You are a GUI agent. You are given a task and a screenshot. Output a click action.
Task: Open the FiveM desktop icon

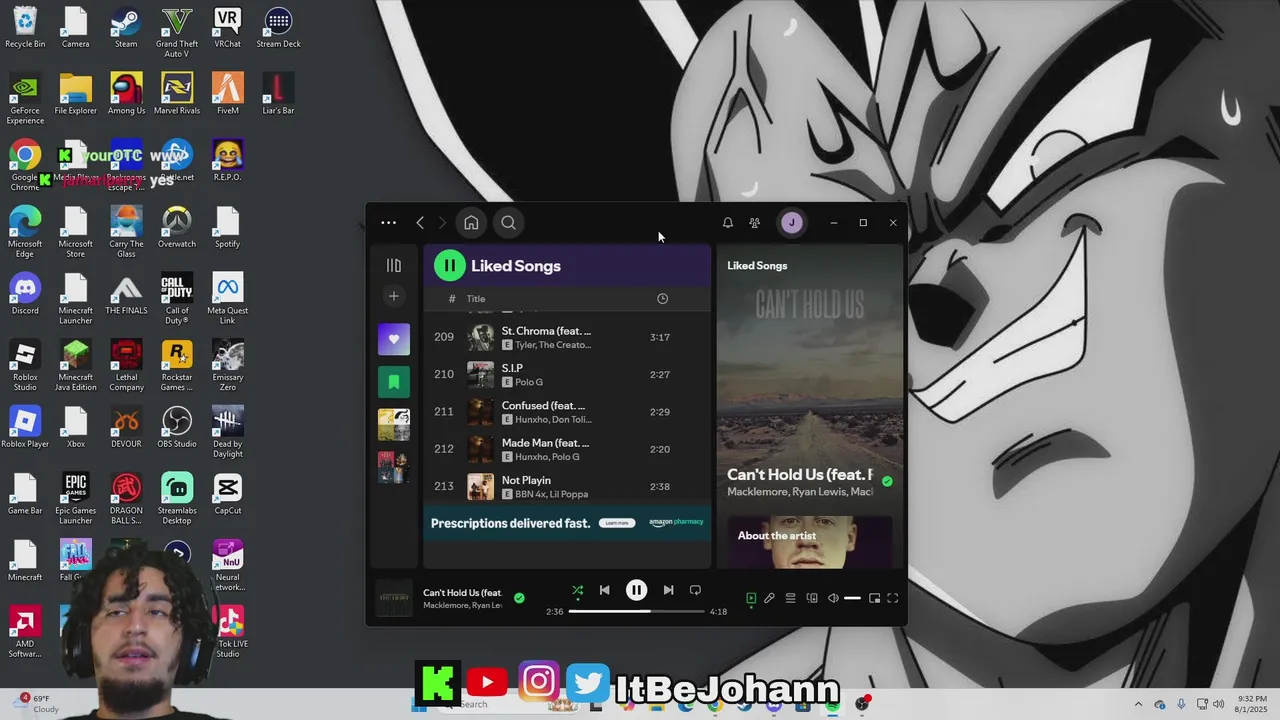pos(227,94)
